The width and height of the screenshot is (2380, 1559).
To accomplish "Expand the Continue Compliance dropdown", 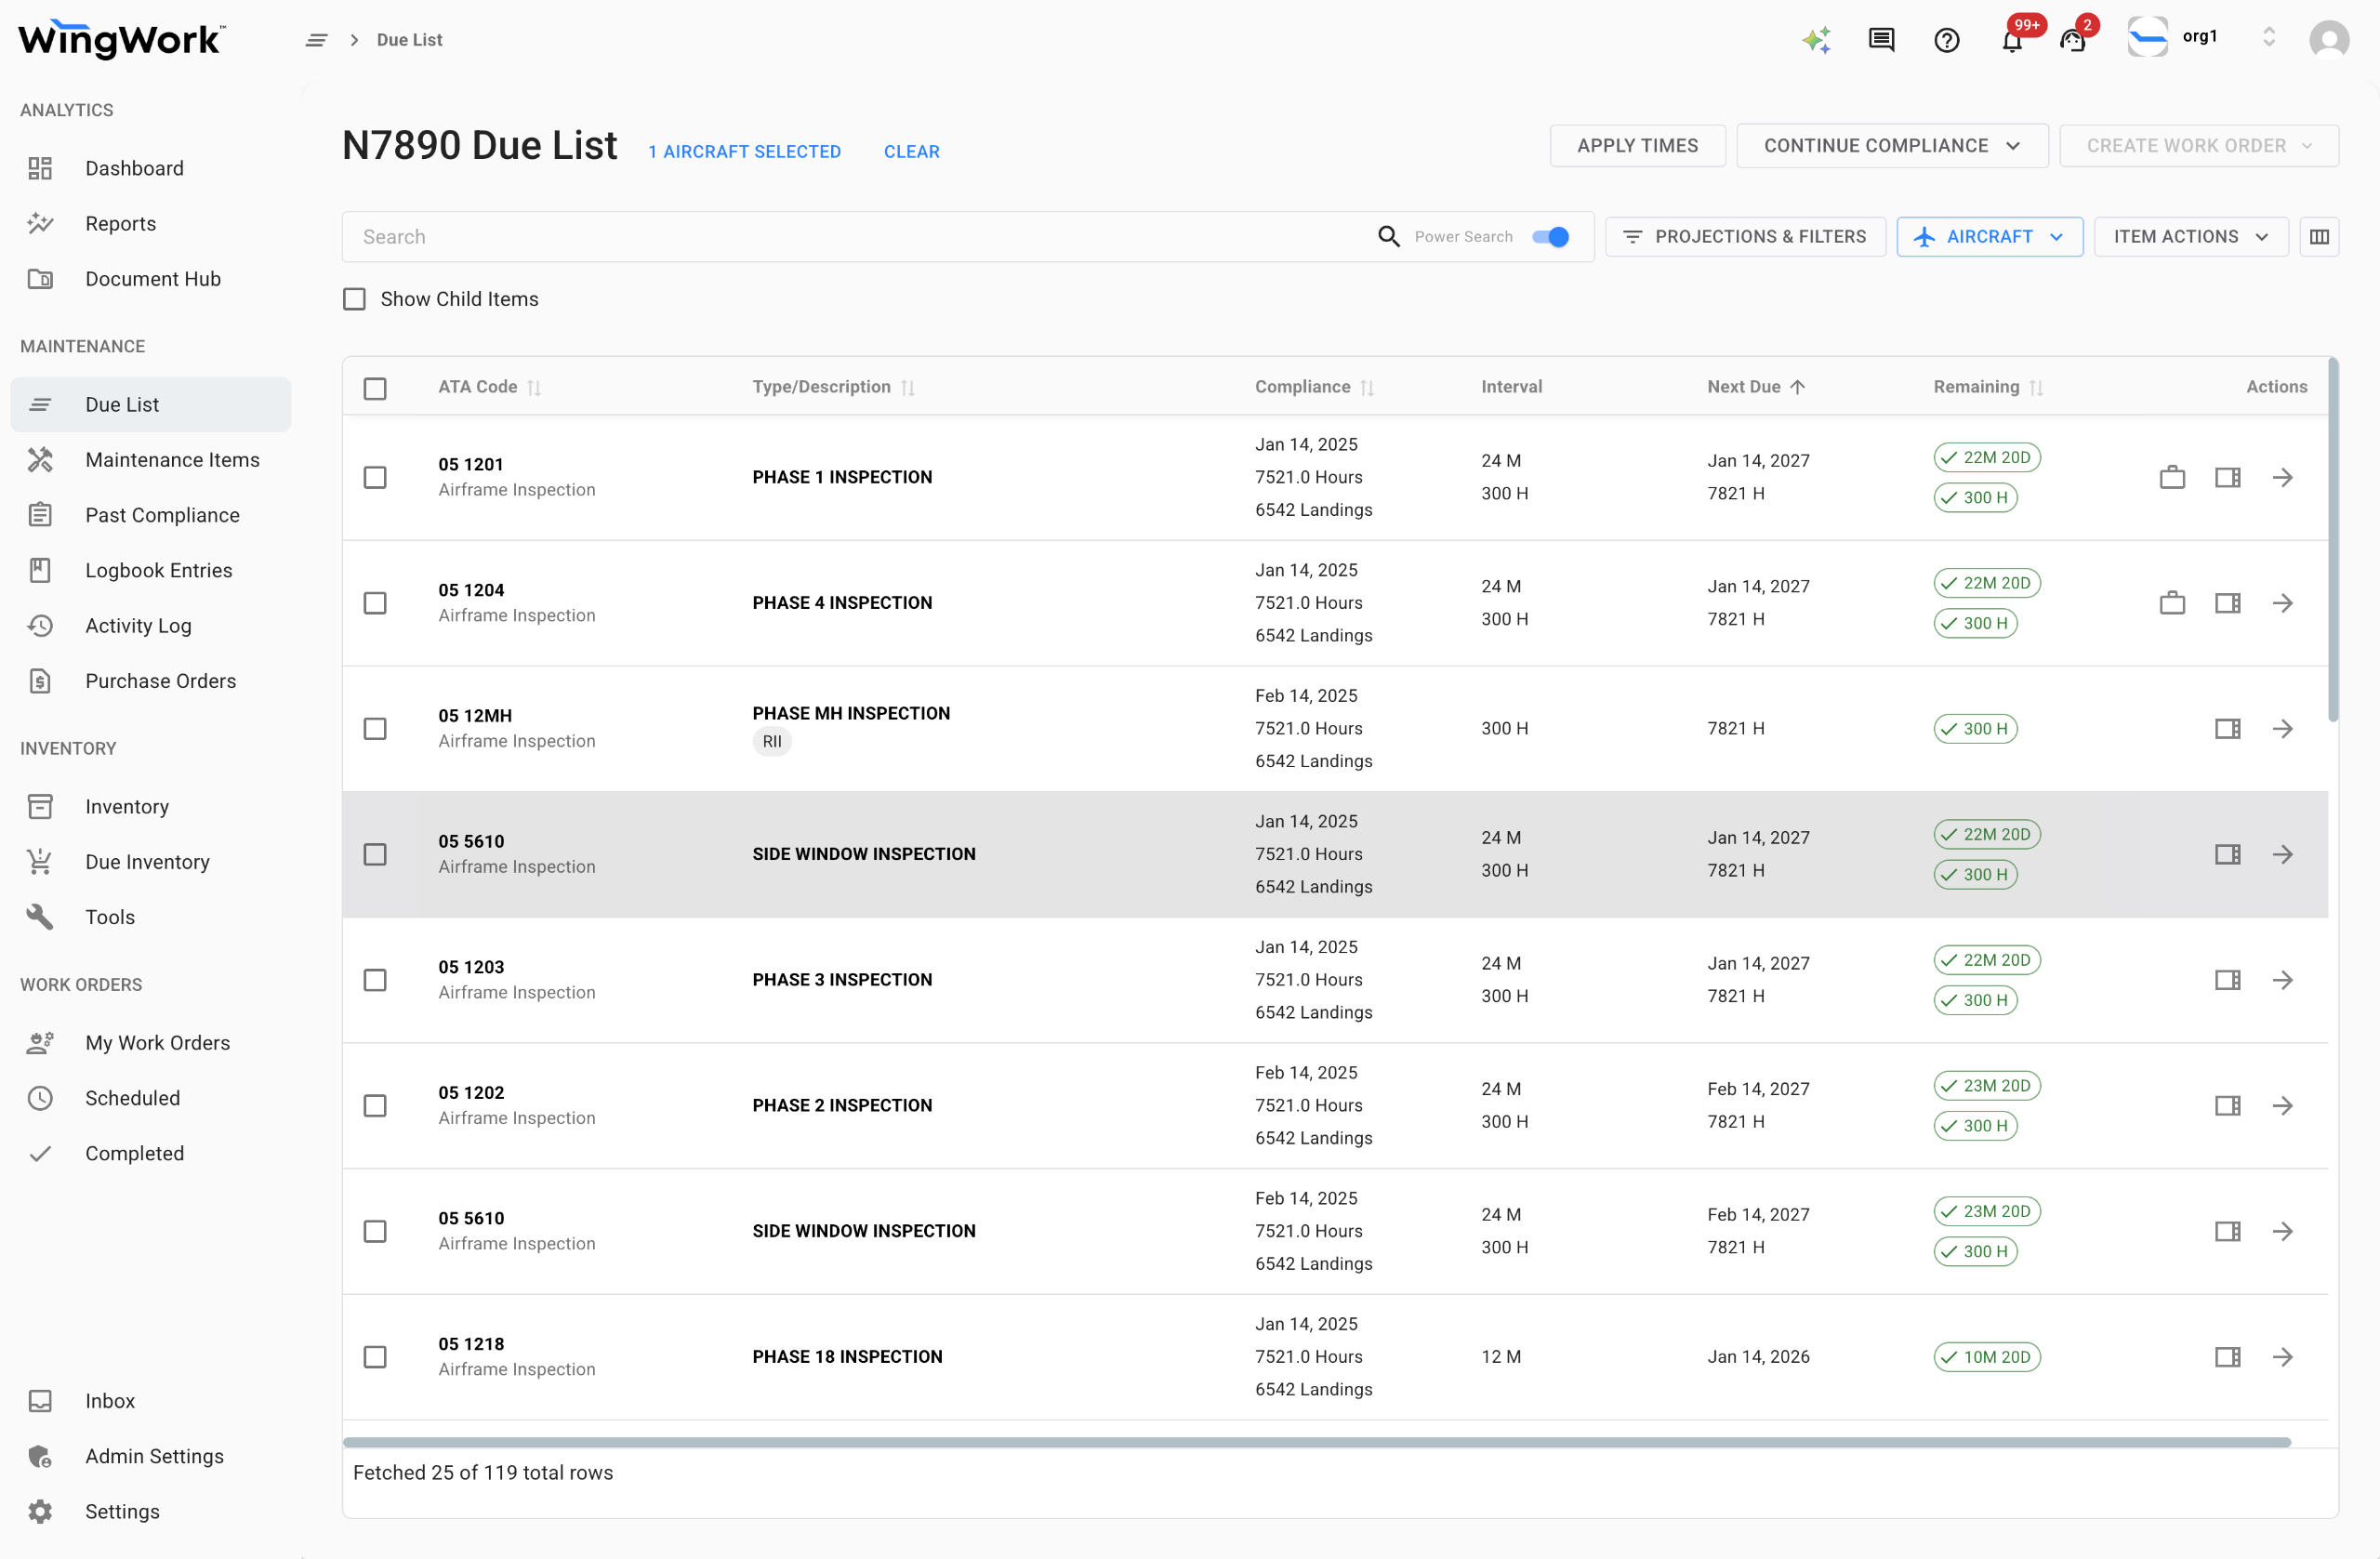I will 1891,146.
